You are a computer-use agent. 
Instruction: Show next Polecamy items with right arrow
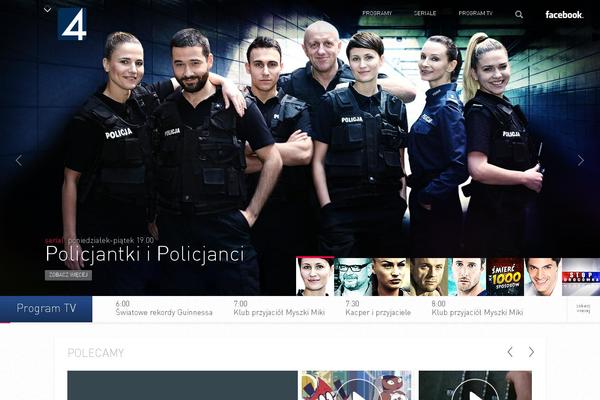pos(531,352)
